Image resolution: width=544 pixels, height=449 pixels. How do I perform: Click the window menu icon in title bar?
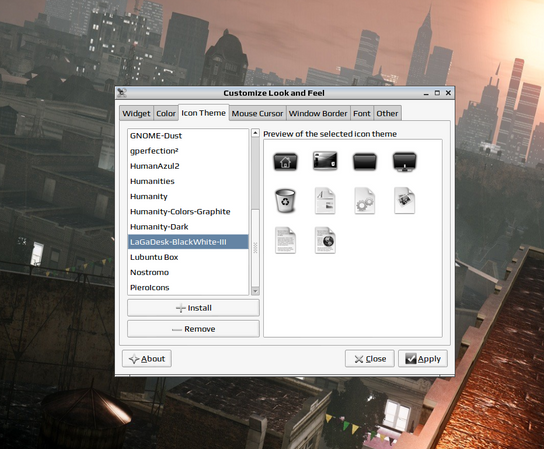(122, 93)
